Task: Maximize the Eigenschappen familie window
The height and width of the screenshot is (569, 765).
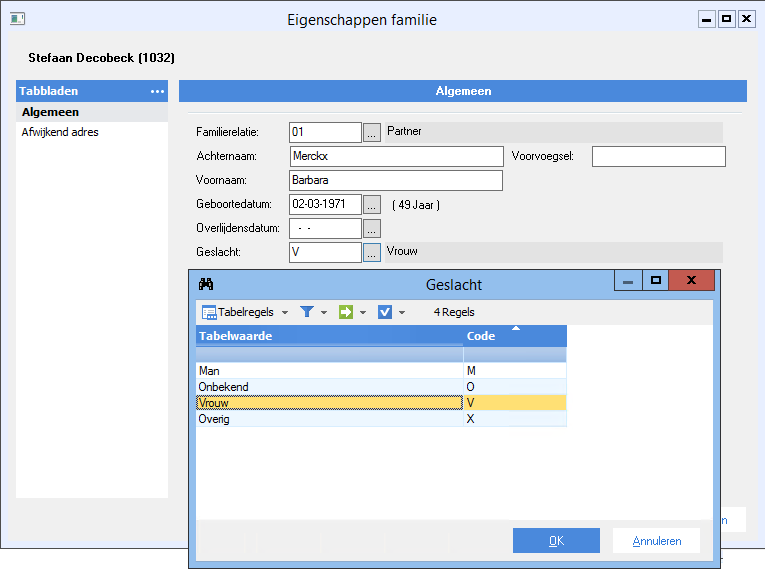Action: click(726, 19)
